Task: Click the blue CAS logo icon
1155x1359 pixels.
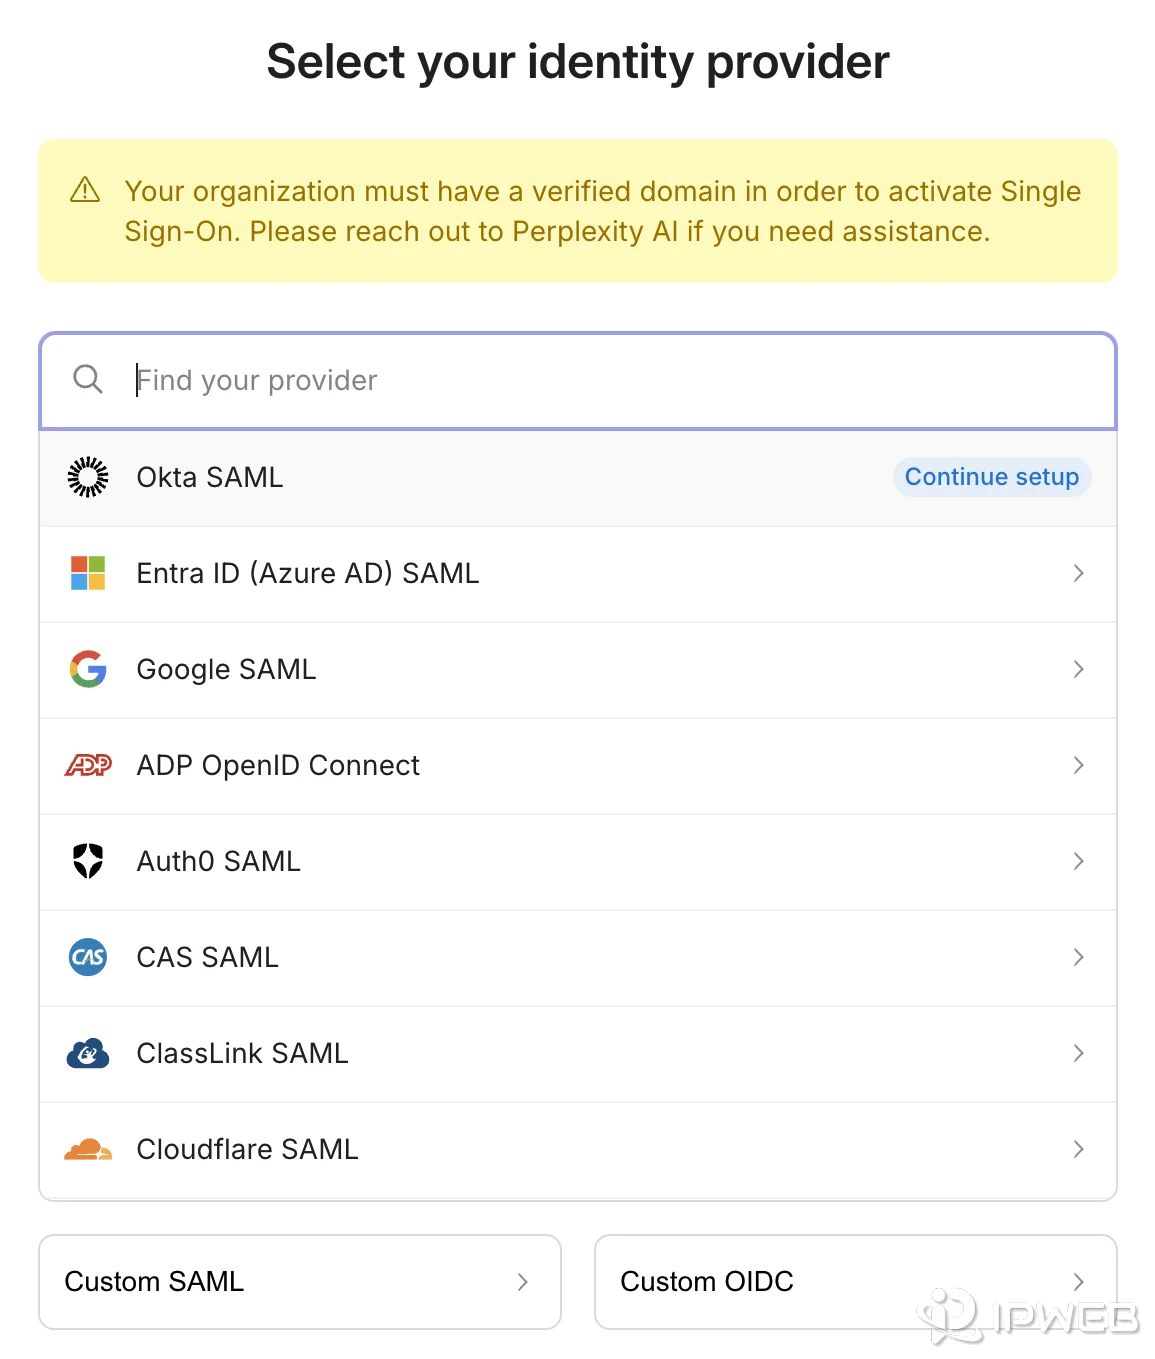Action: 88,957
